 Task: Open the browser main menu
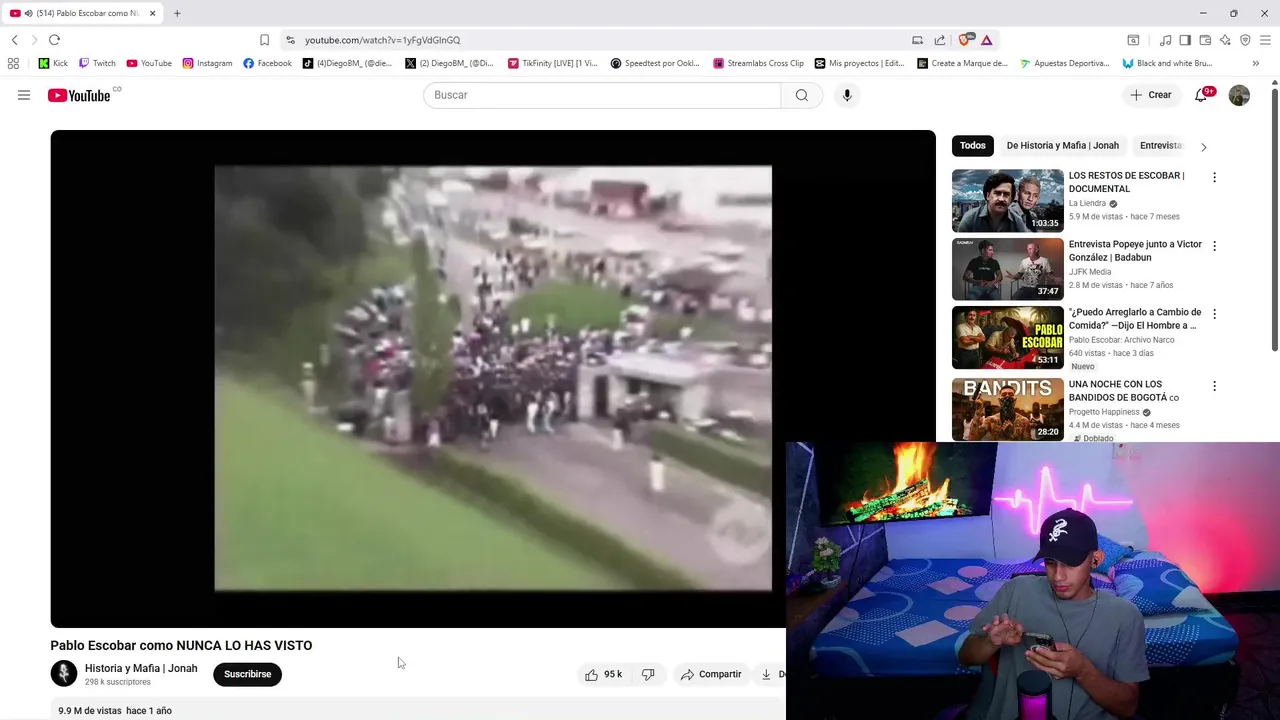point(1265,40)
